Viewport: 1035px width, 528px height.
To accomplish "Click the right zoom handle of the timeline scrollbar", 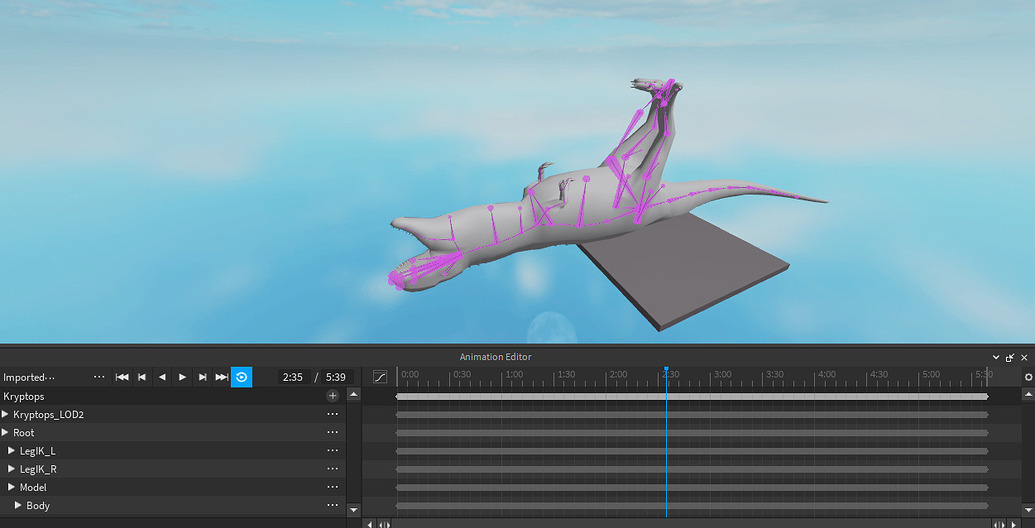I will (x=1001, y=524).
